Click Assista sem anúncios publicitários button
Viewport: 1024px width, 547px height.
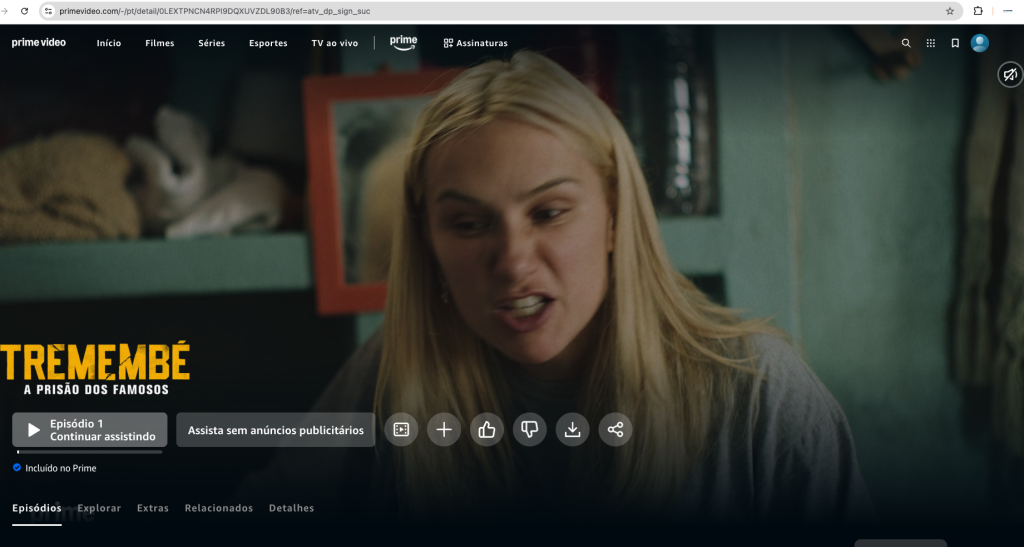coord(276,430)
